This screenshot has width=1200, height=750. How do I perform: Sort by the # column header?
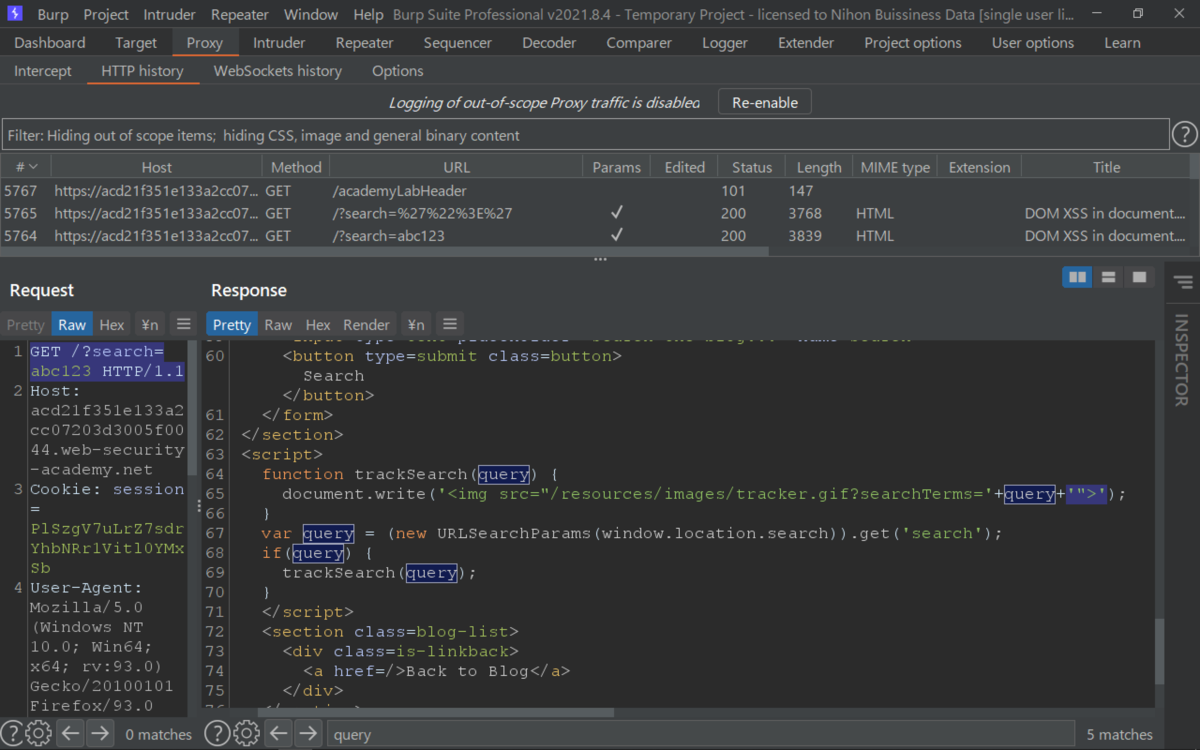pyautogui.click(x=26, y=167)
